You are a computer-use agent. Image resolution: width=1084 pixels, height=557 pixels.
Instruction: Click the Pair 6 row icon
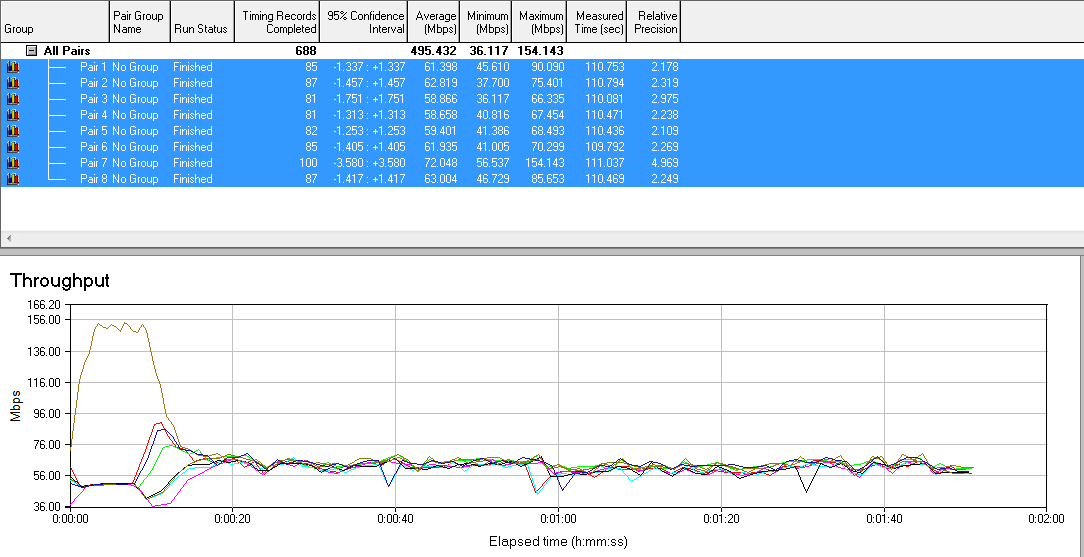point(12,147)
